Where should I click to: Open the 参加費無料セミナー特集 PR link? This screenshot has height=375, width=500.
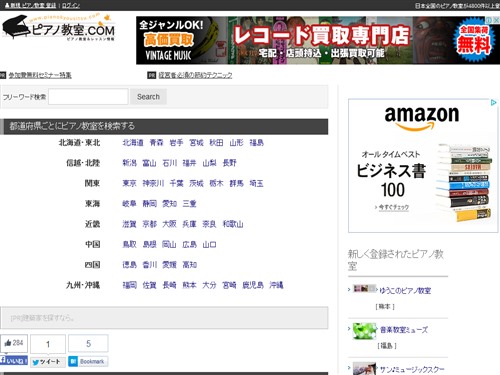tap(40, 75)
